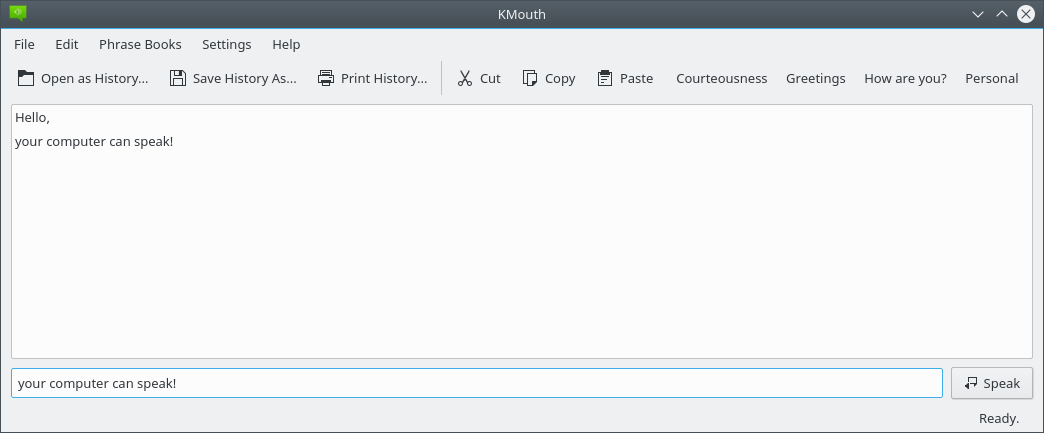Open the Help menu
Viewport: 1044px width, 433px height.
tap(286, 44)
